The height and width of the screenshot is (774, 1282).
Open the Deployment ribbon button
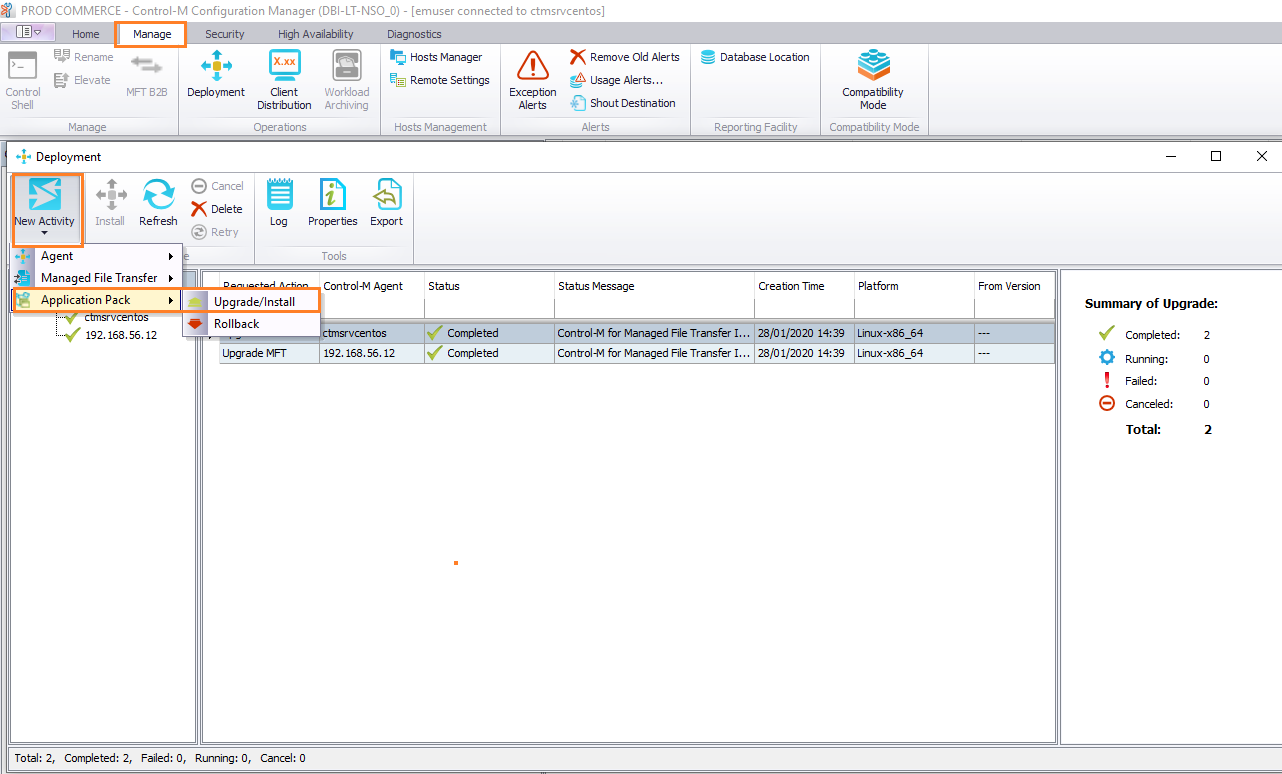(216, 75)
